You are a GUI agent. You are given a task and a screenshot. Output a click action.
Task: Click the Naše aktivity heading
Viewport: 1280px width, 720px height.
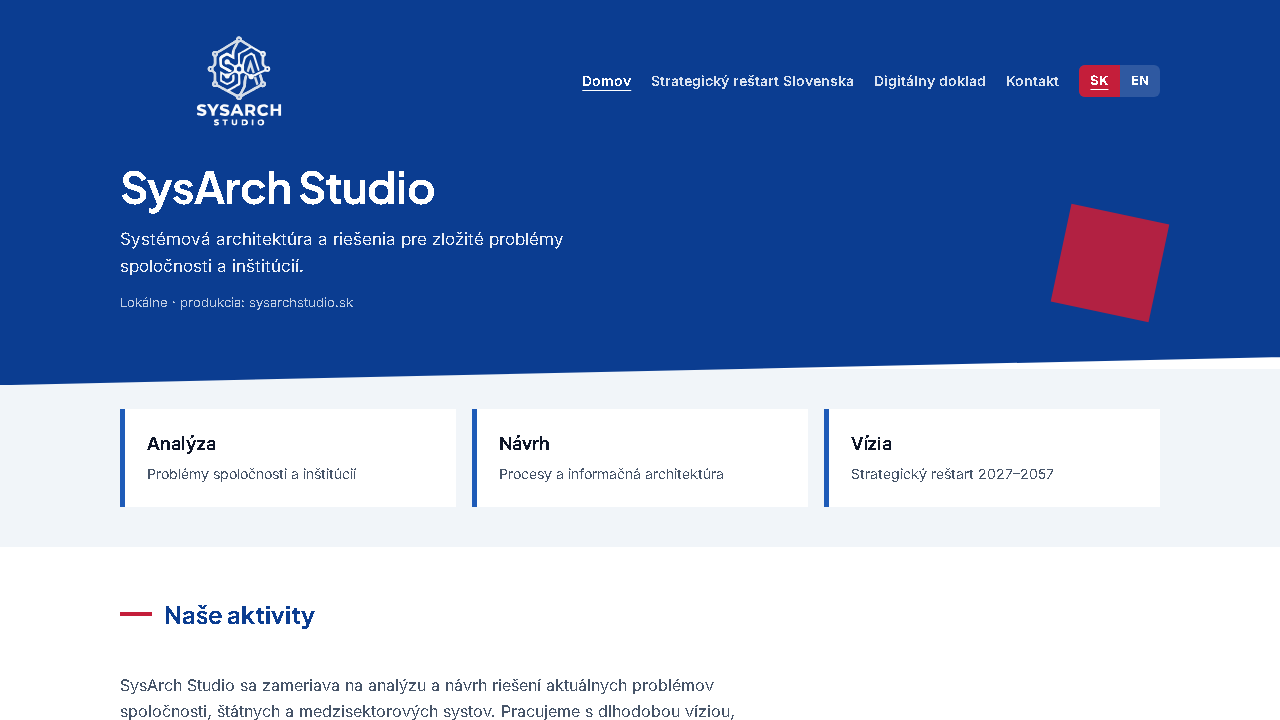239,615
